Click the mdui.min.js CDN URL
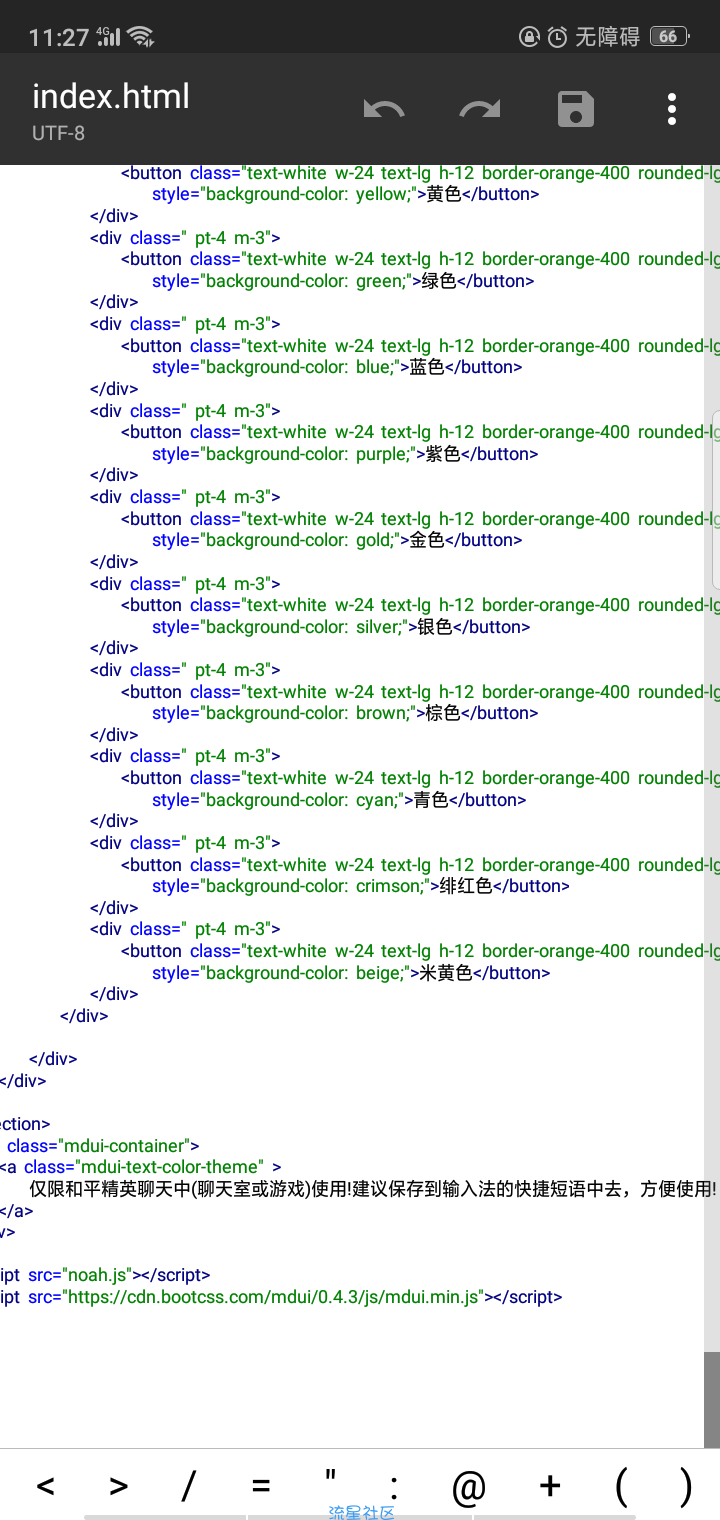The width and height of the screenshot is (720, 1520). click(274, 1297)
